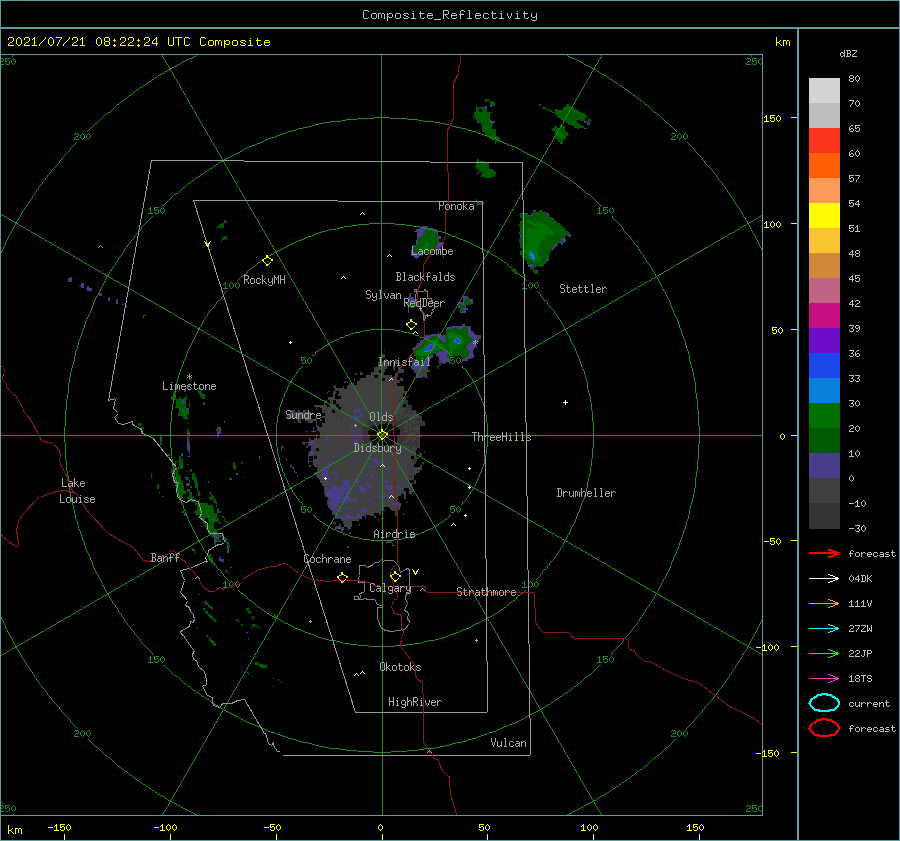Click the Airdrie label on the map
900x841 pixels.
coord(394,534)
